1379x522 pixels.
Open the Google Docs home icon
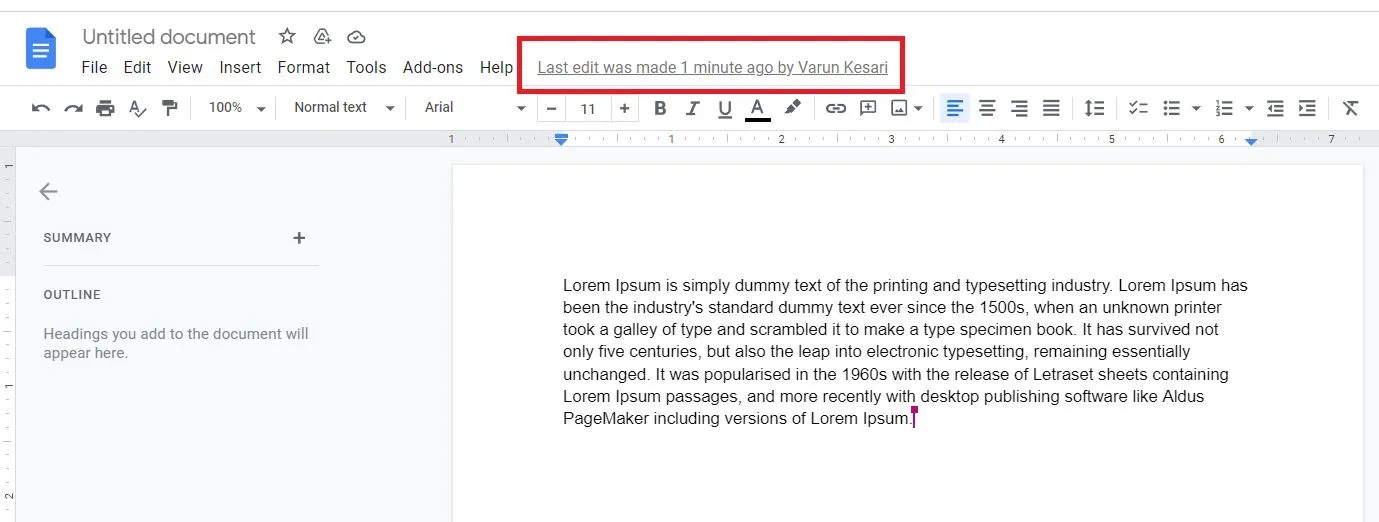(41, 48)
